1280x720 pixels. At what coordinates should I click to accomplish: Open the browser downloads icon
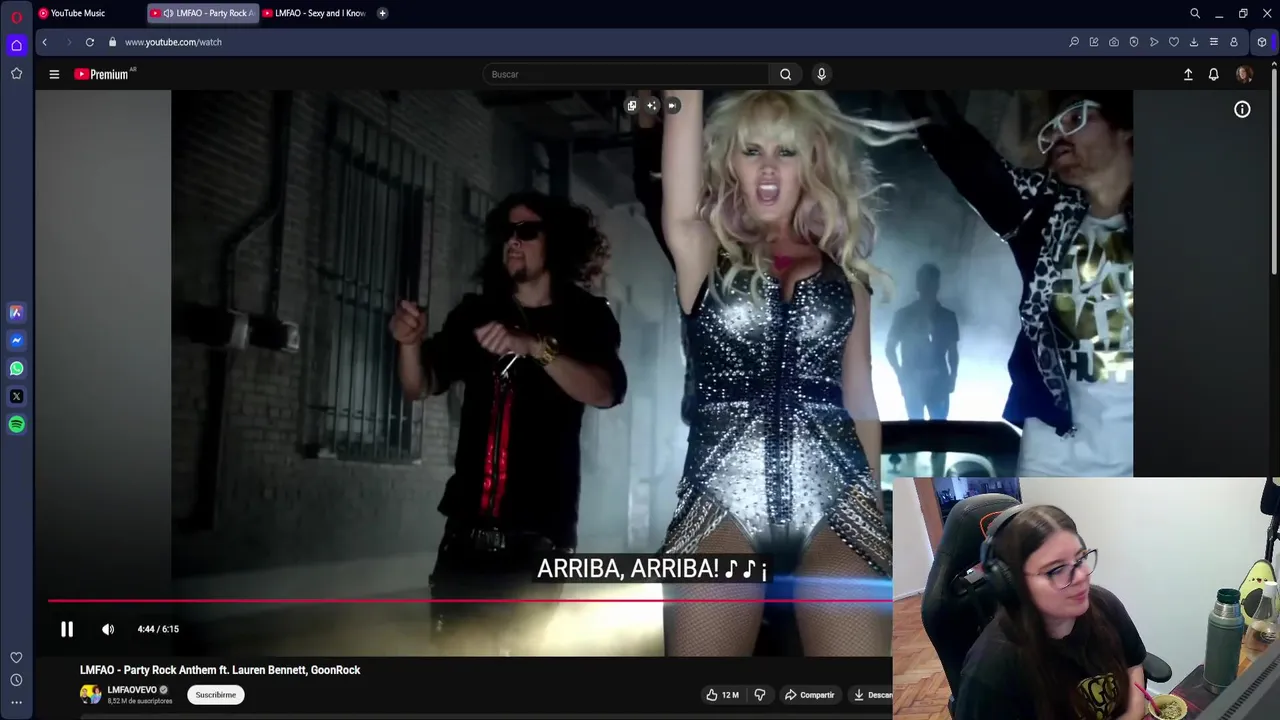pos(1194,42)
